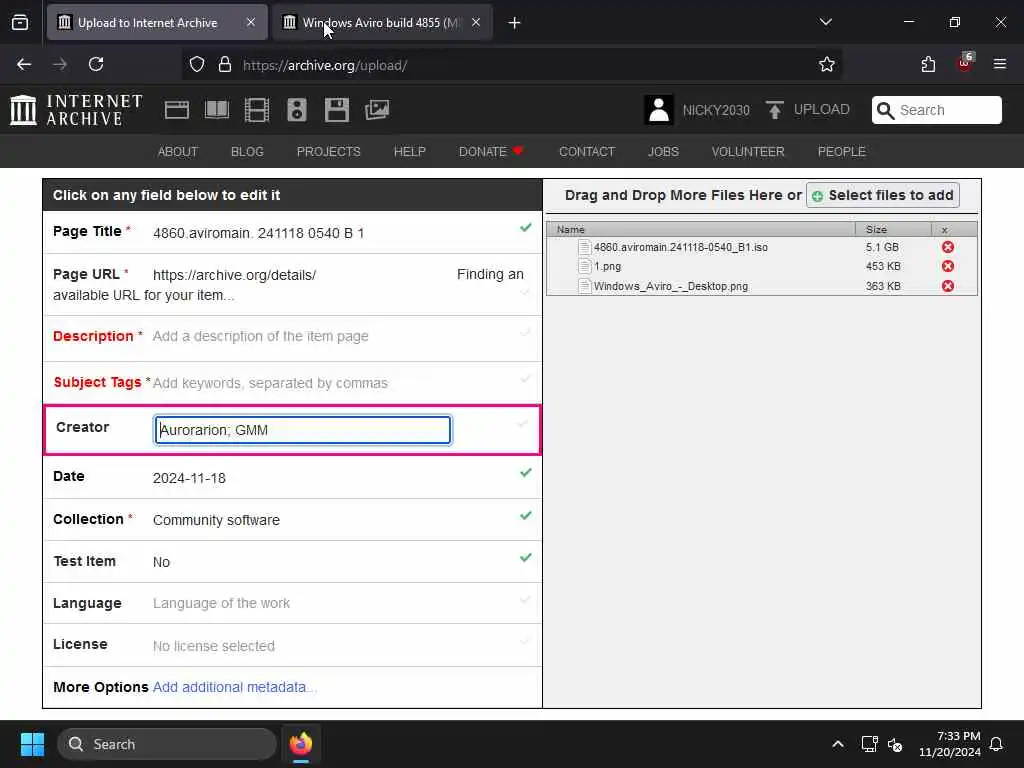Edit the Subject Tags field placeholder
1024x768 pixels.
tap(270, 383)
